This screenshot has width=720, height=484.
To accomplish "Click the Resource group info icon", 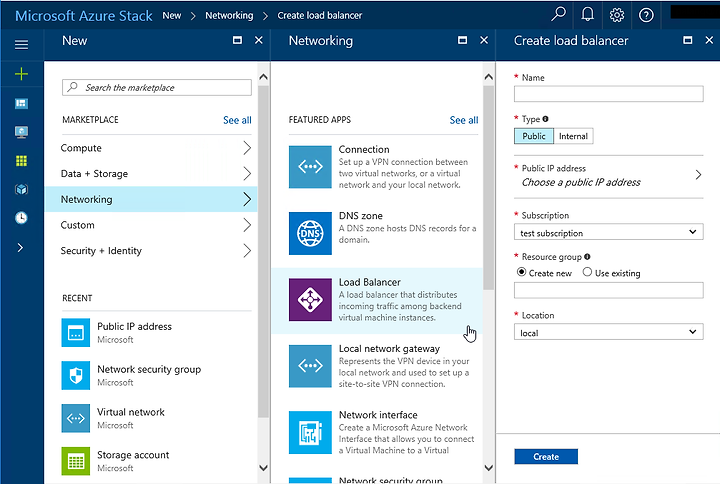I will click(587, 257).
